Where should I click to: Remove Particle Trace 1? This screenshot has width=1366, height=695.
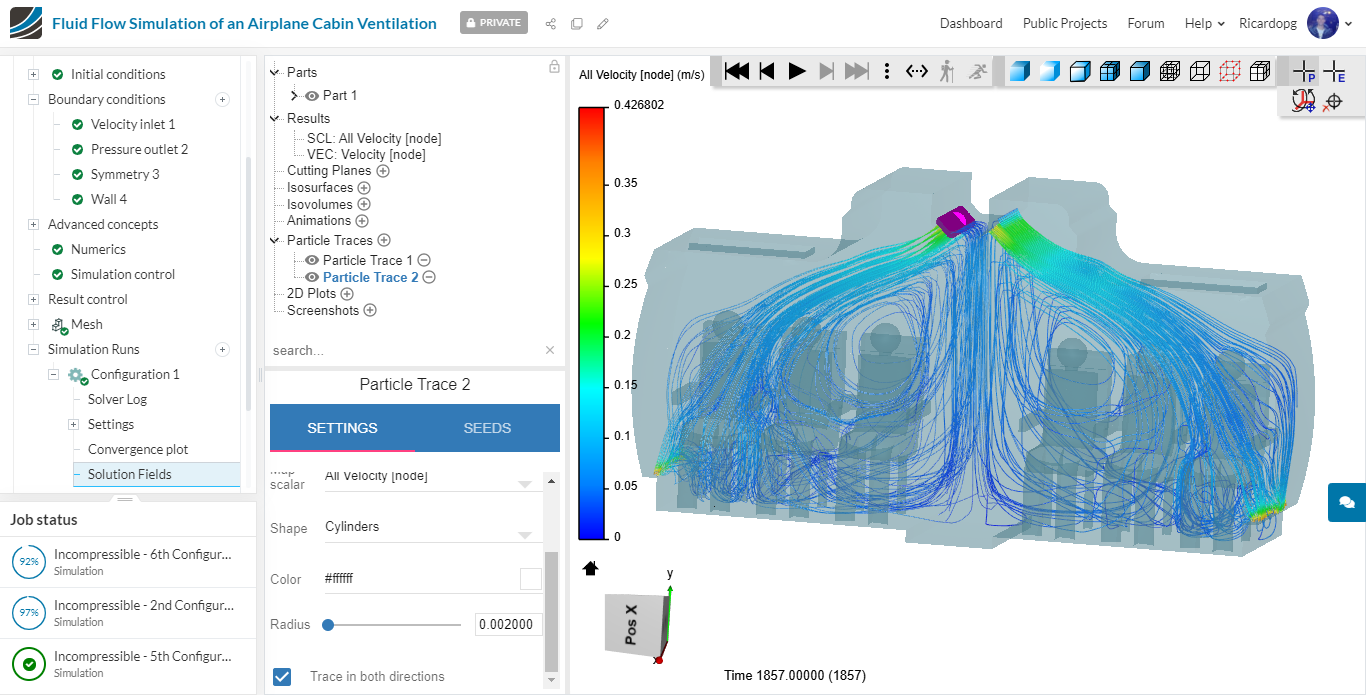(424, 260)
